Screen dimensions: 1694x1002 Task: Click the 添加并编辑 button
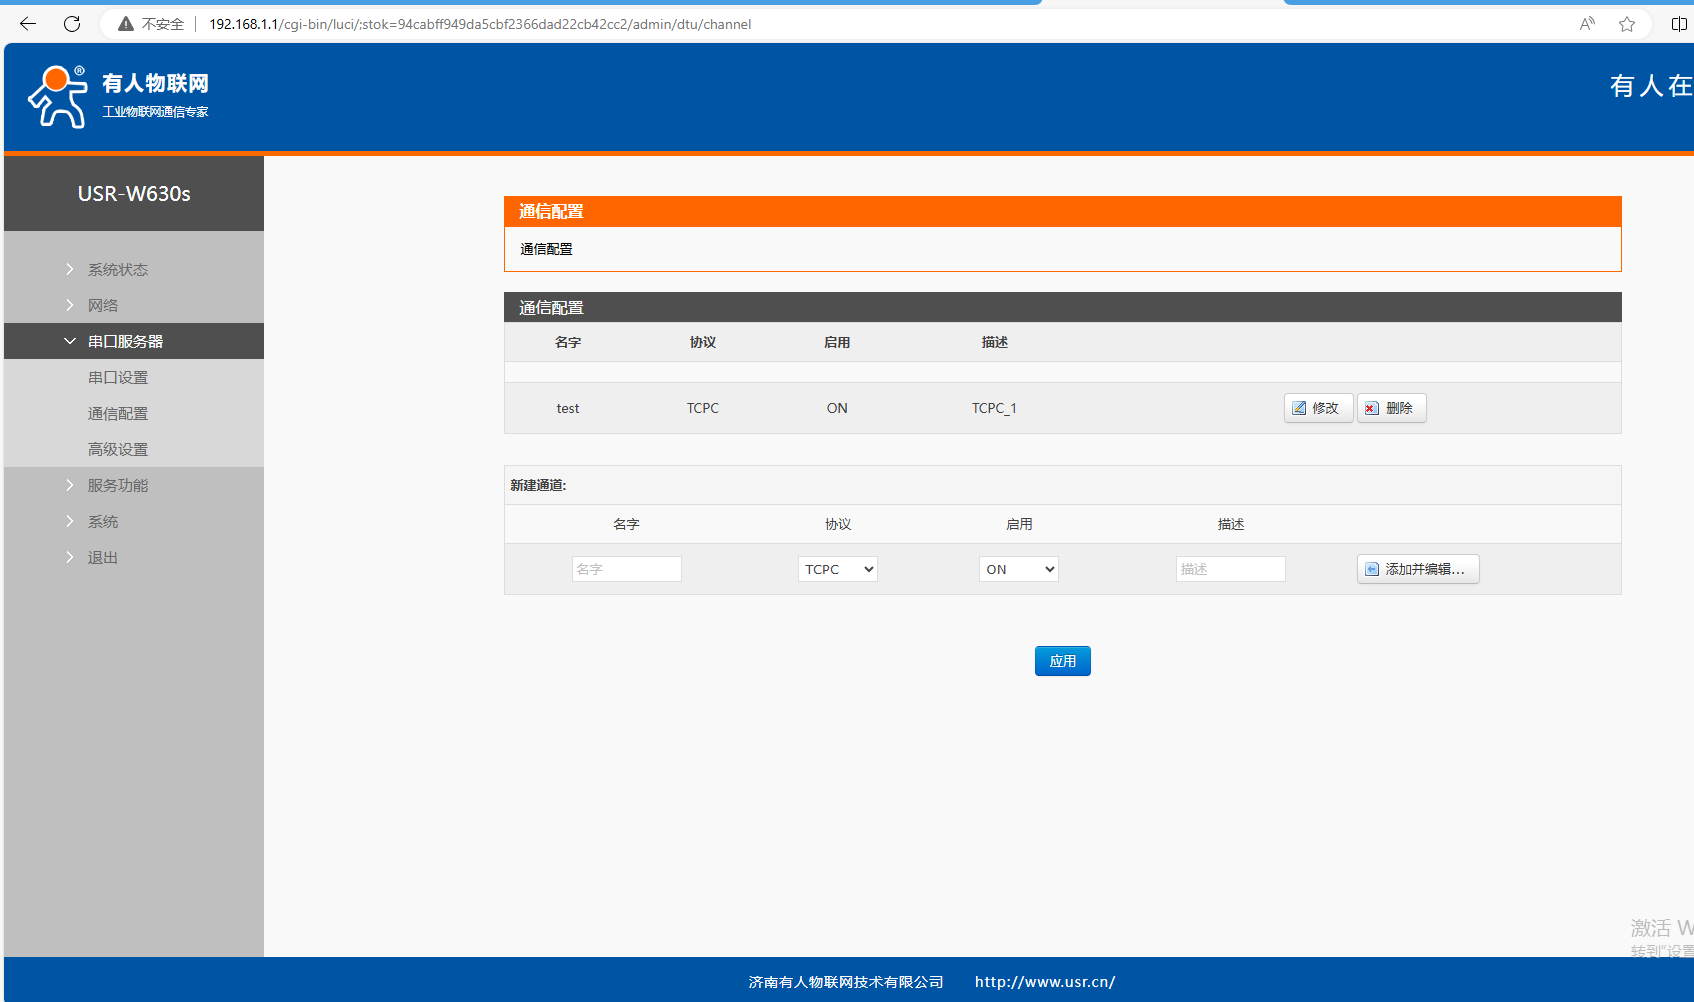tap(1417, 569)
